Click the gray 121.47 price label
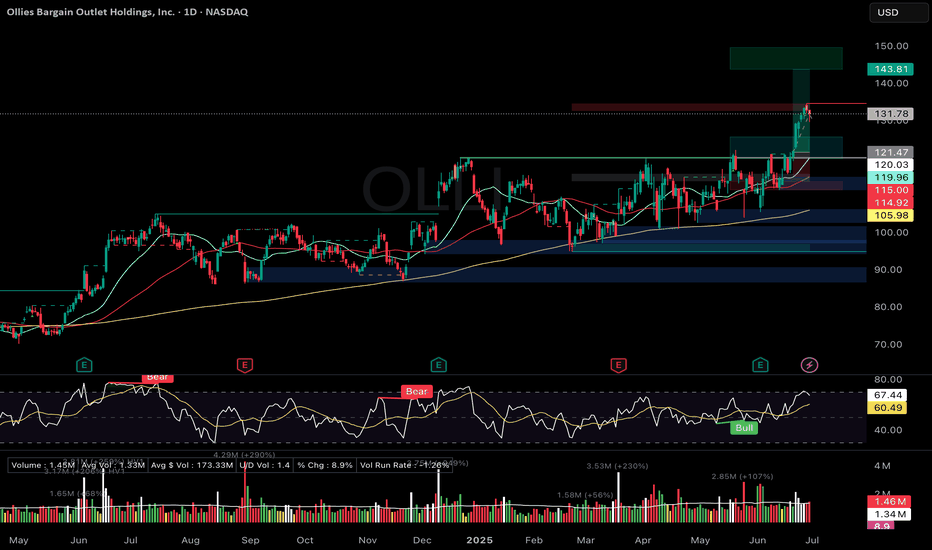Image resolution: width=932 pixels, height=550 pixels. pyautogui.click(x=890, y=152)
